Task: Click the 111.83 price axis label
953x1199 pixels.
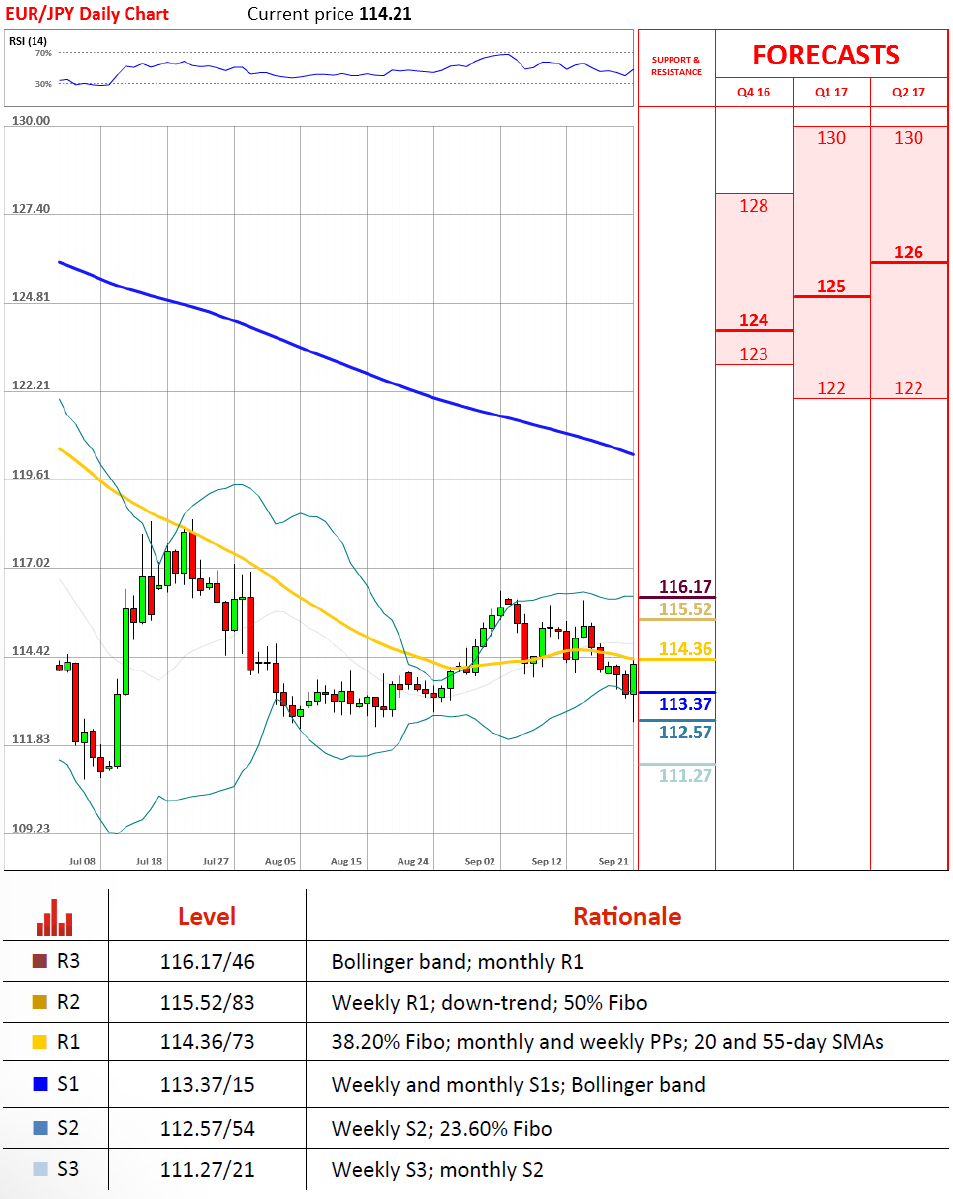Action: 31,739
